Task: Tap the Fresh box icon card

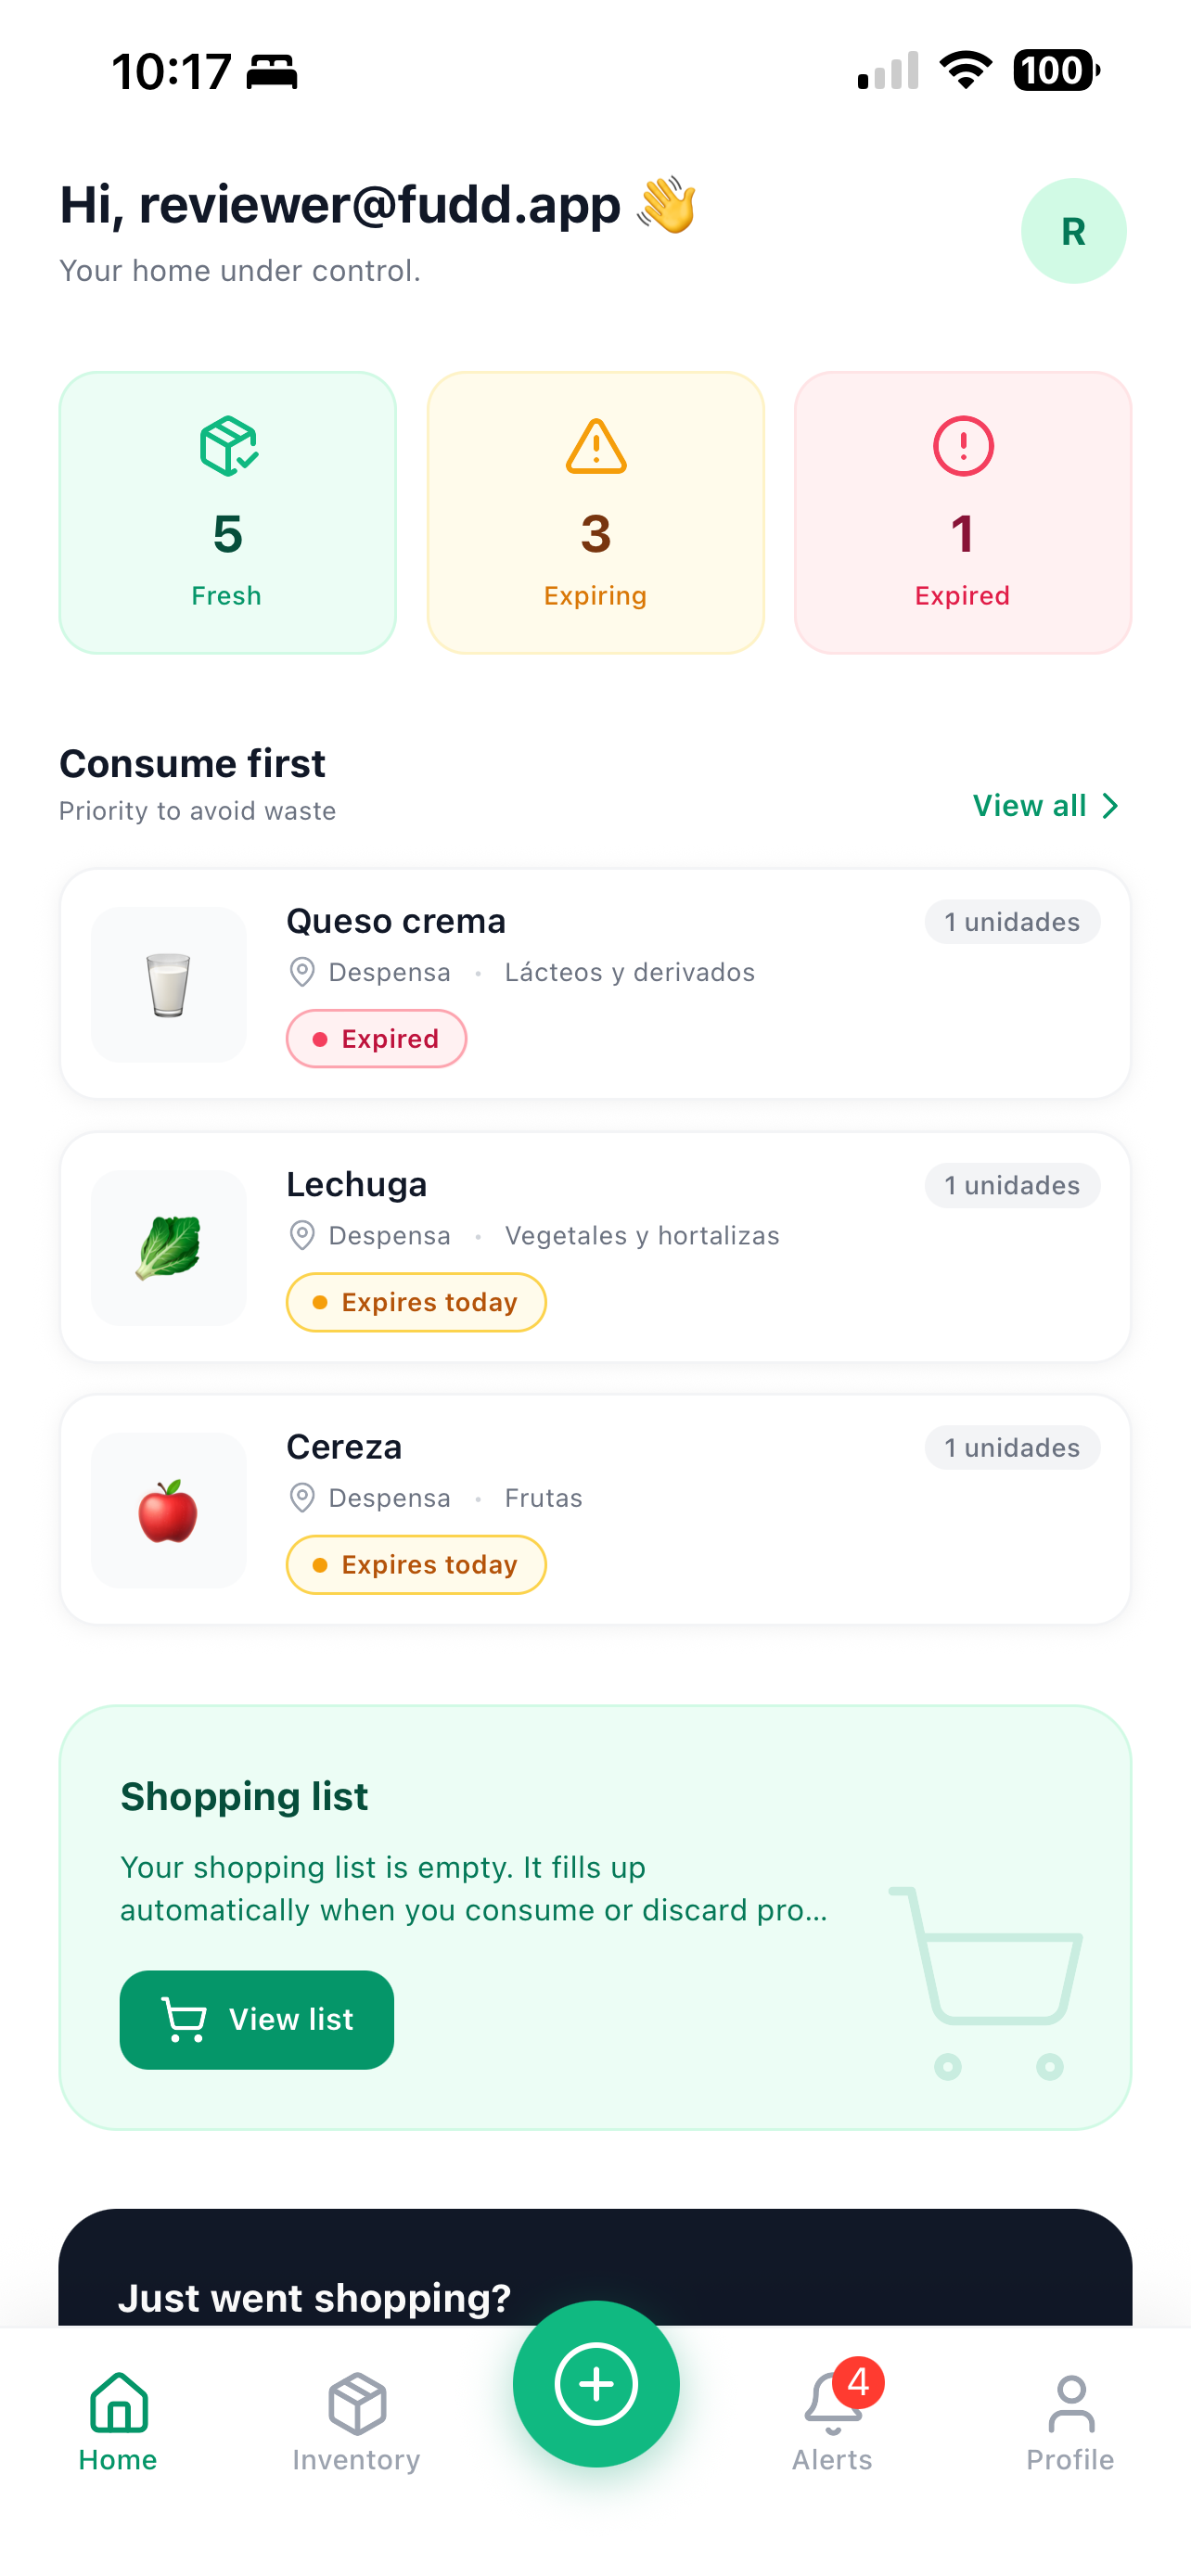Action: [228, 513]
